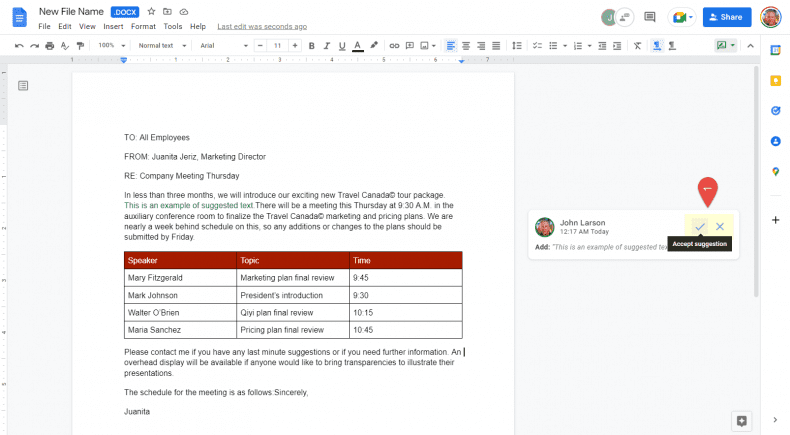The image size is (790, 435).
Task: Star the document New File Name
Action: pos(152,11)
